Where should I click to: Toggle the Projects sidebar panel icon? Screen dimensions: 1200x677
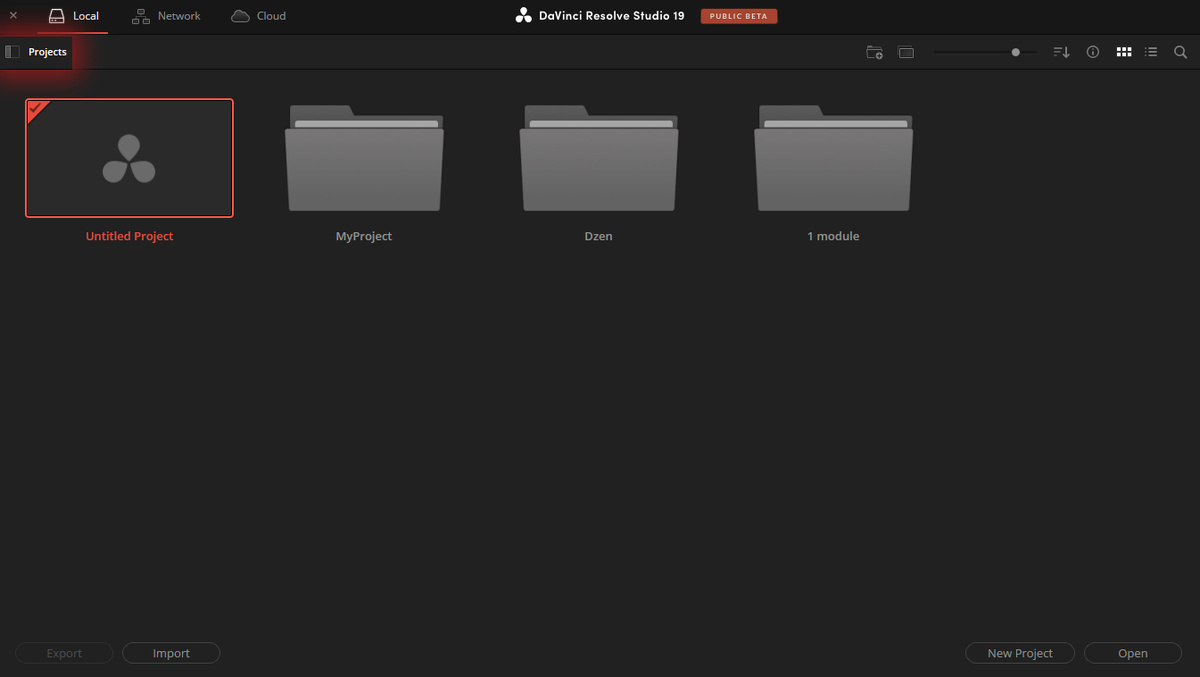(12, 52)
